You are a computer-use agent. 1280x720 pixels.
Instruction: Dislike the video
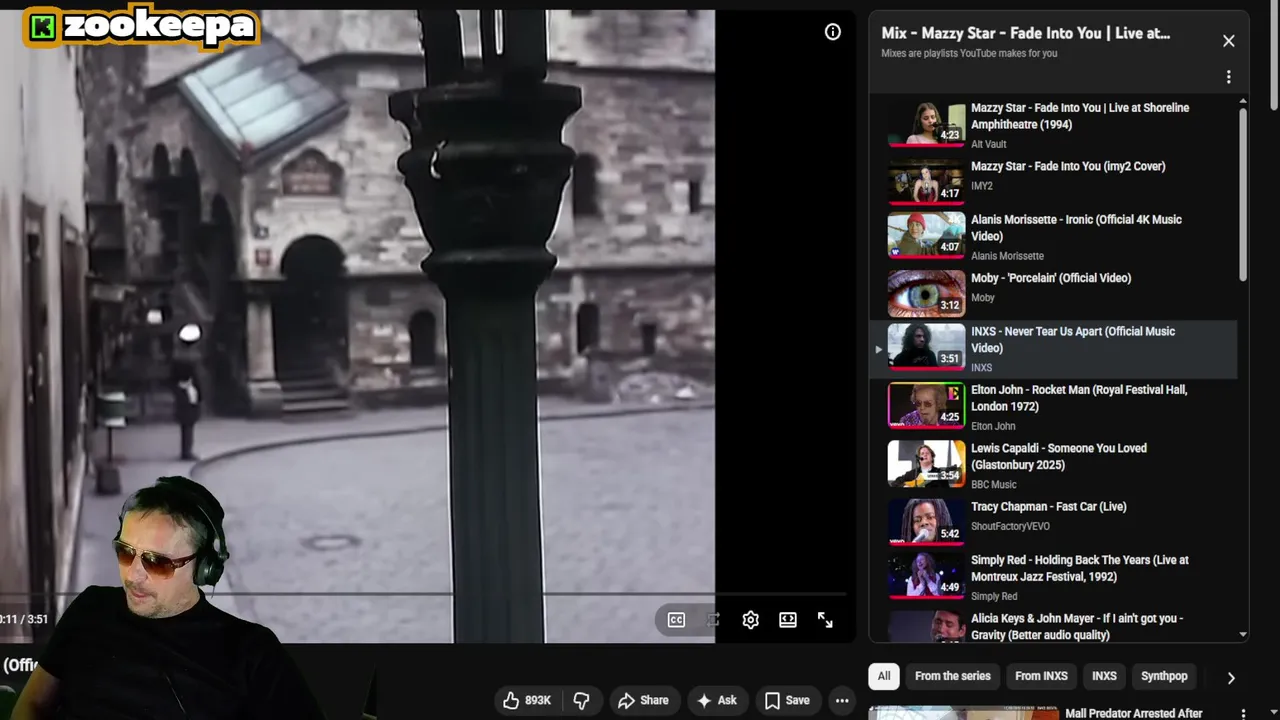[581, 700]
